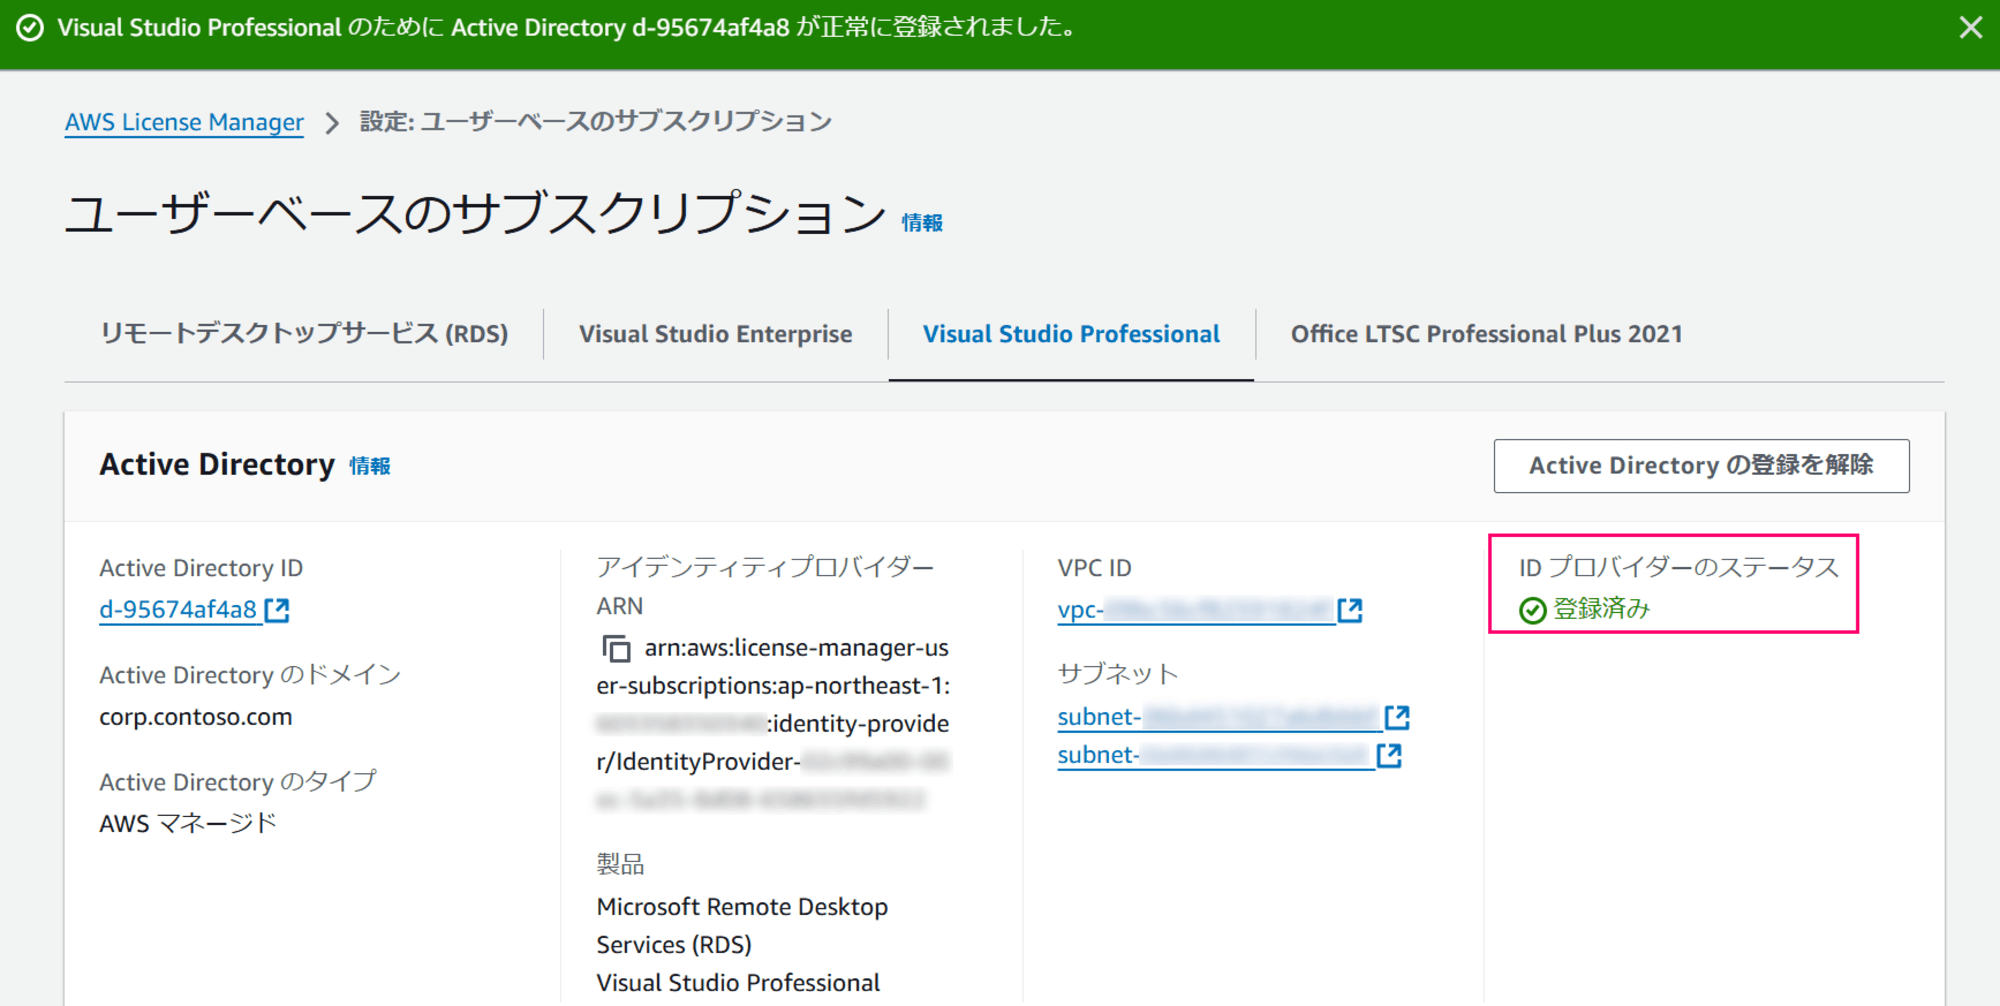Open directory d-95674af4a8 link

178,610
